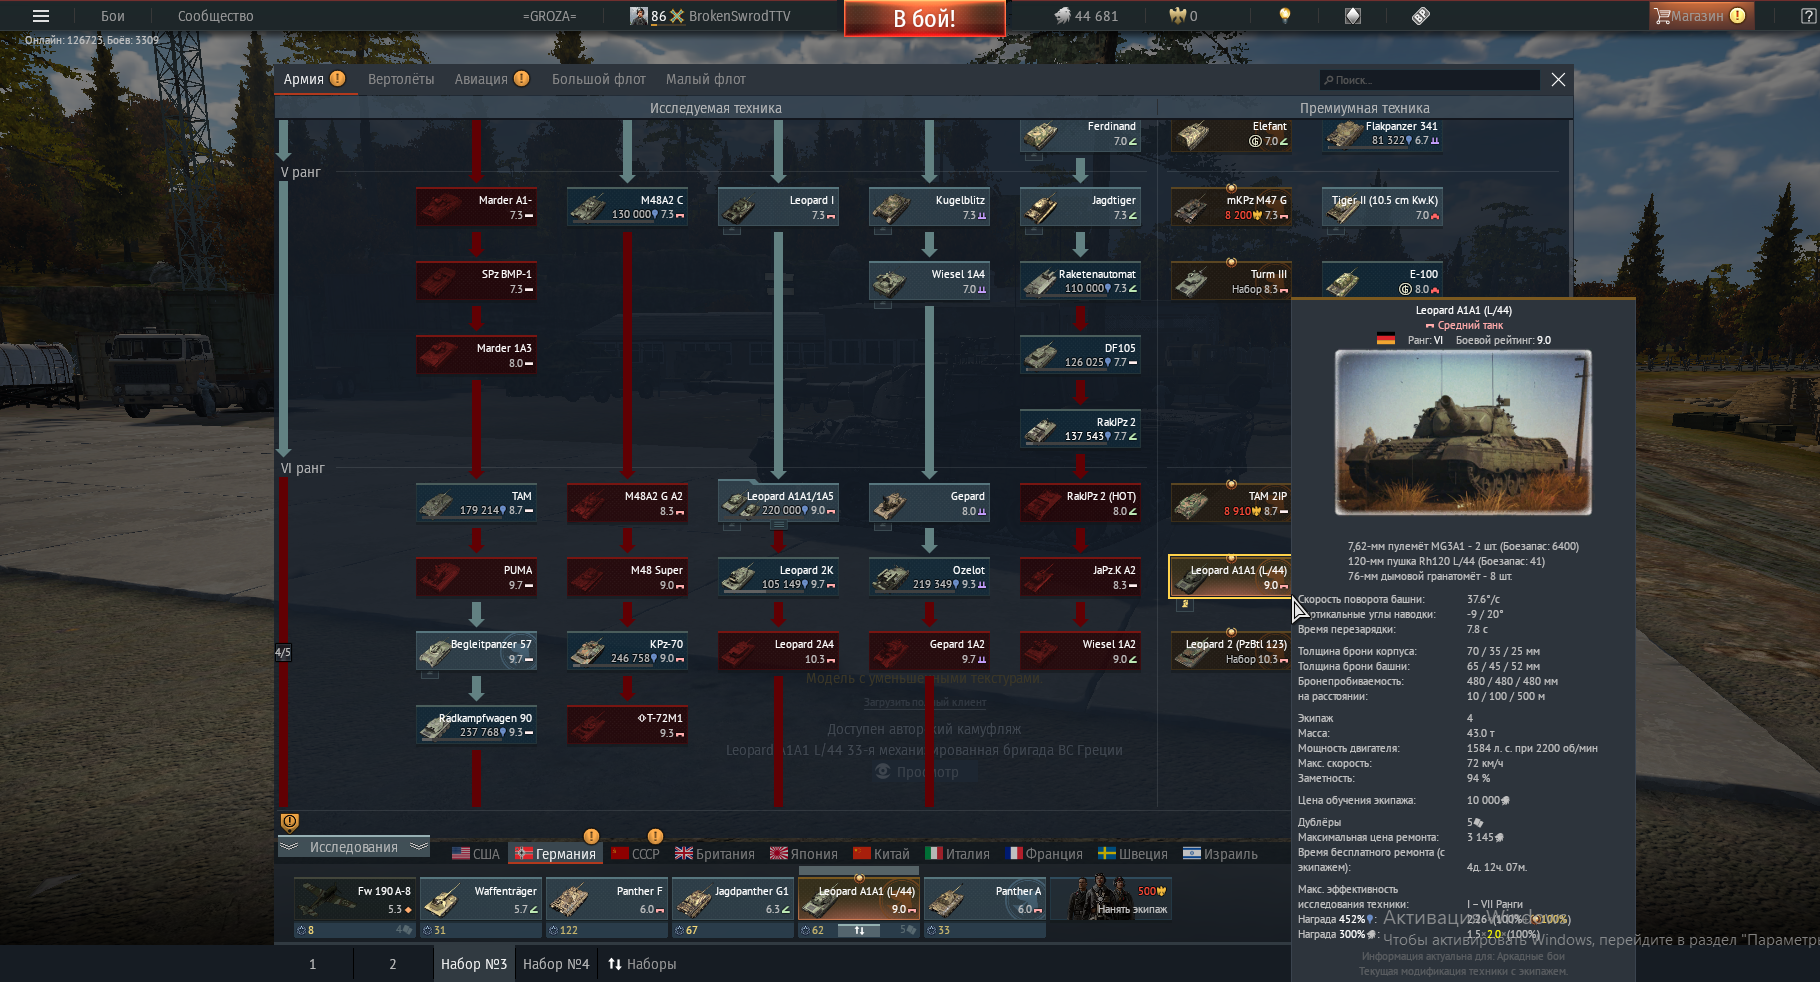Select the mKPz M47 G premium card
Screen dimensions: 1820x982
(x=1231, y=207)
